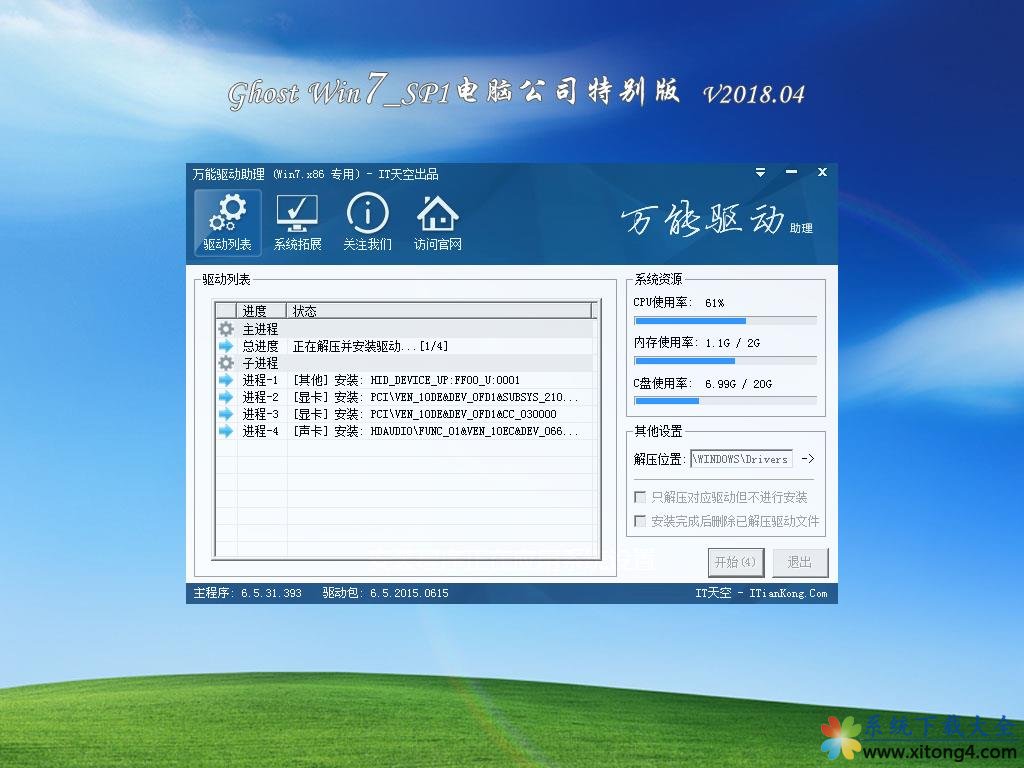Image resolution: width=1024 pixels, height=768 pixels.
Task: Open the title bar dropdown menu arrow
Action: click(760, 172)
